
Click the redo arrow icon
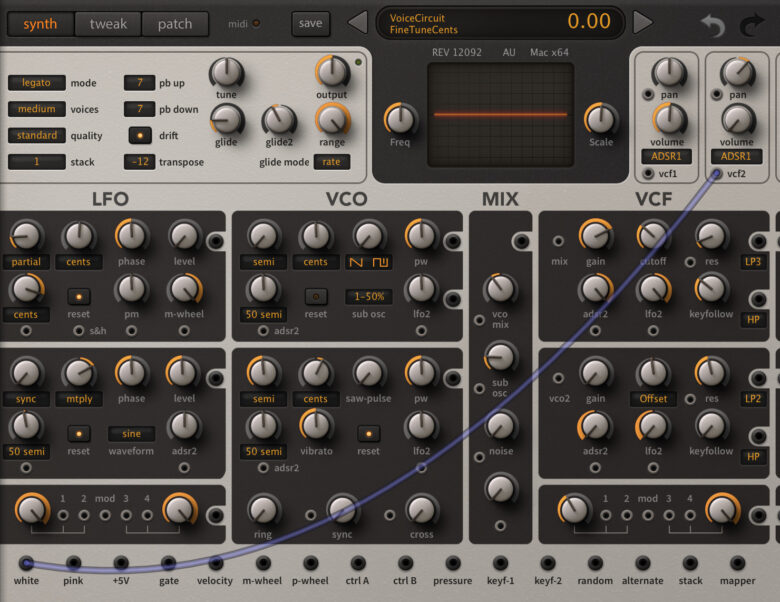pos(751,25)
